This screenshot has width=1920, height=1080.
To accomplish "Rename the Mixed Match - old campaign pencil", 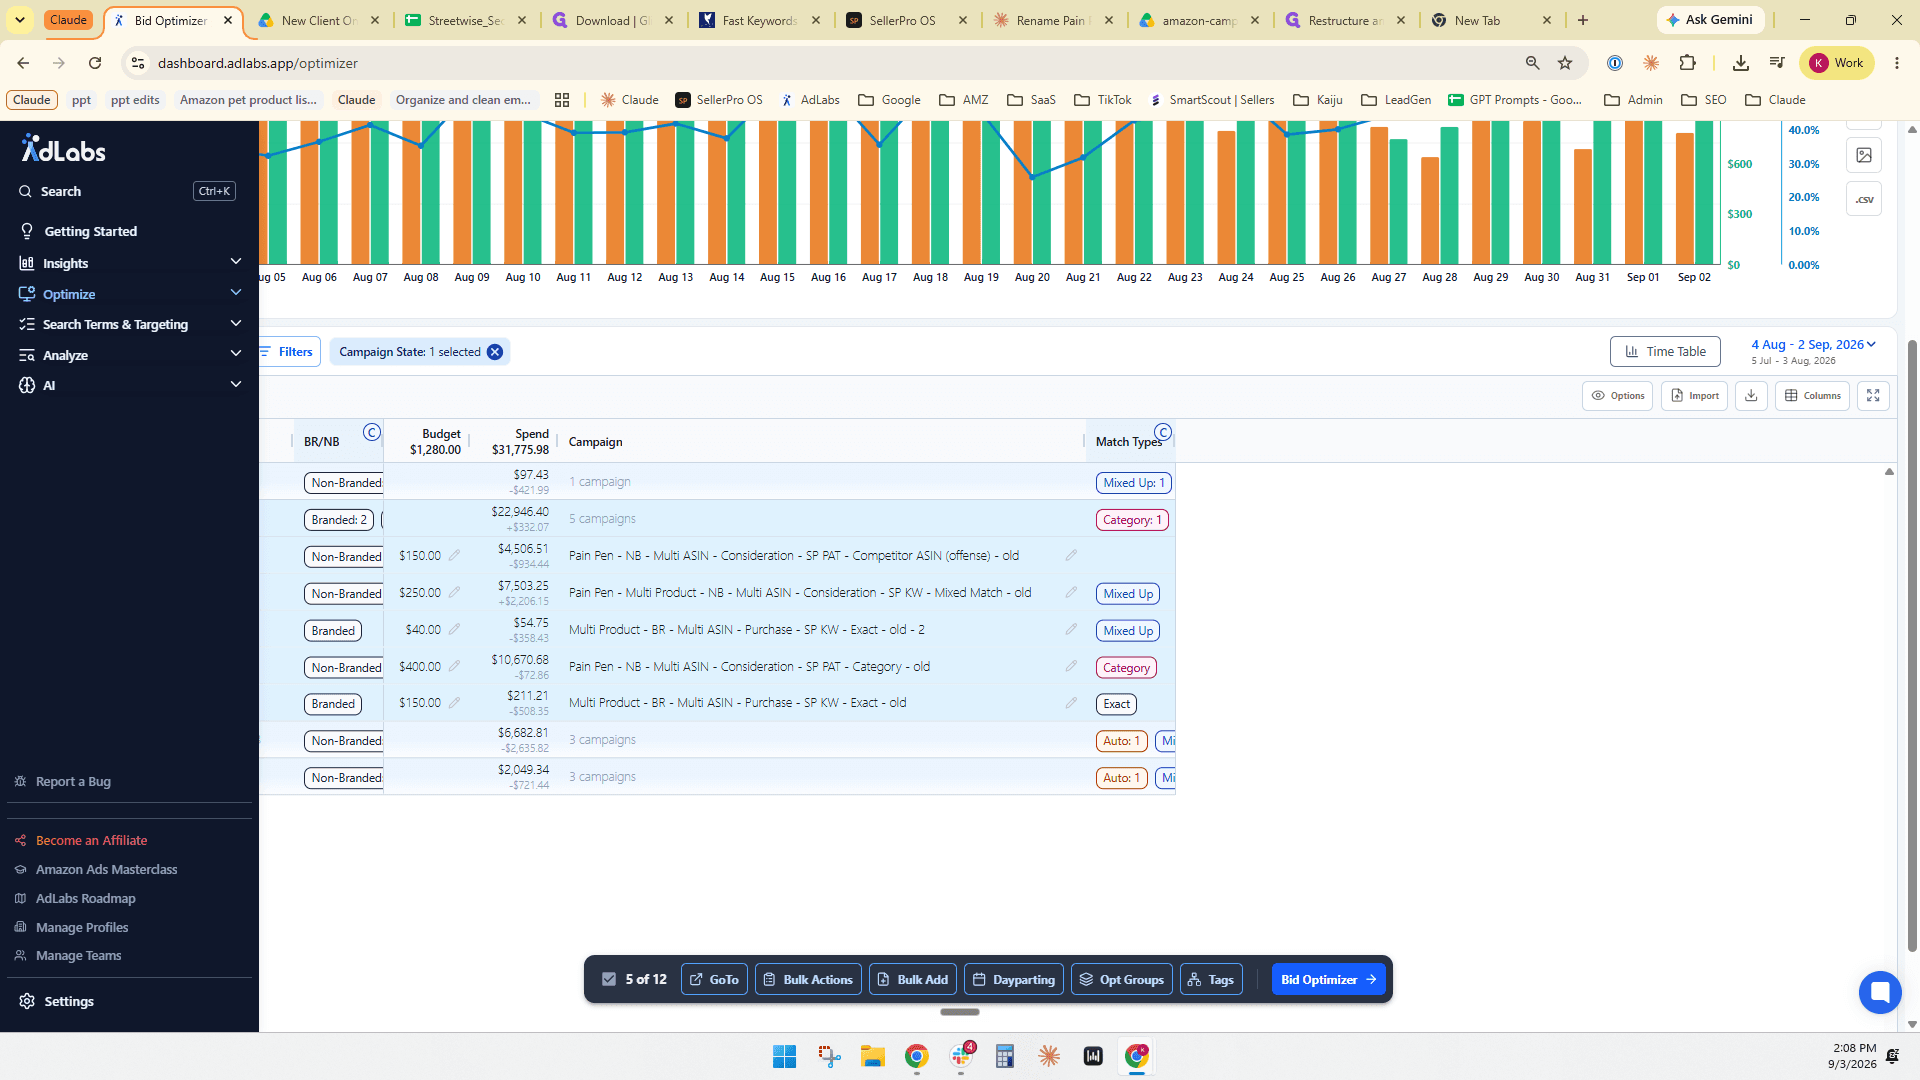I will (x=1071, y=592).
